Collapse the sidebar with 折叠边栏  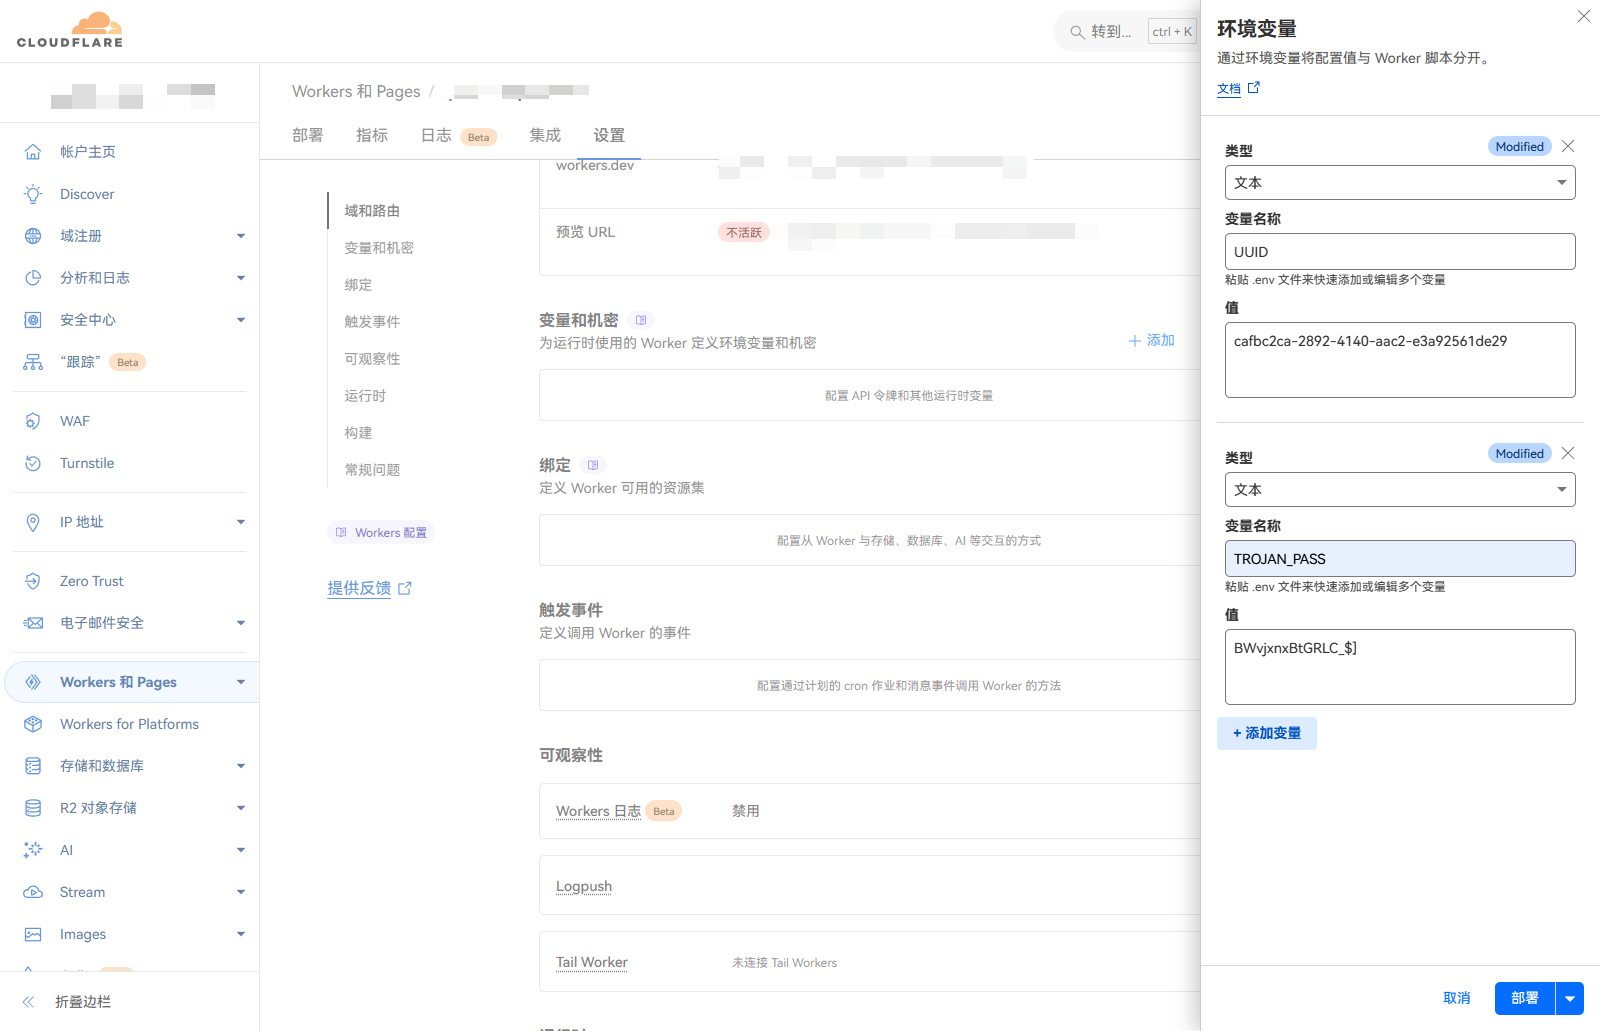[82, 1001]
